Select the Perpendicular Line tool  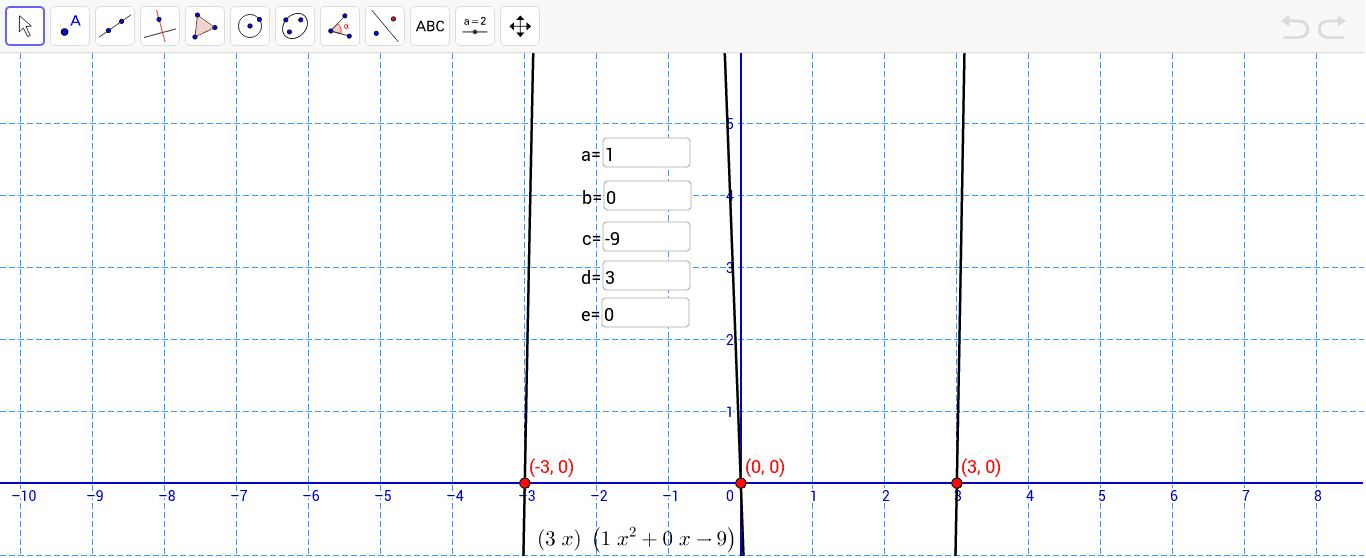tap(160, 26)
